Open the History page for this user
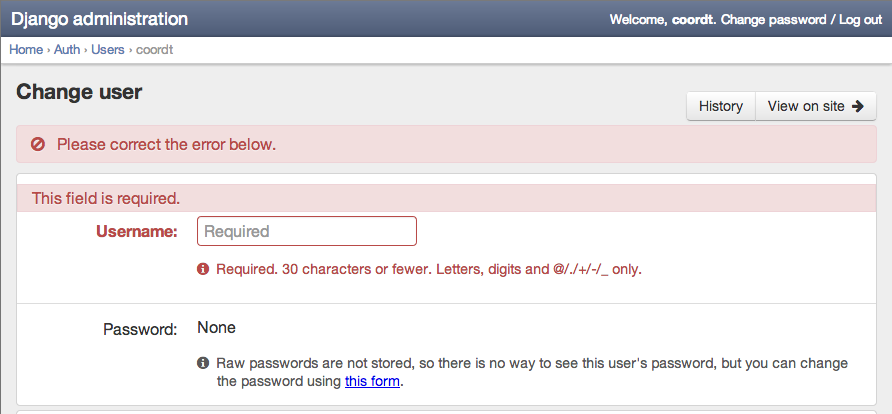 click(721, 106)
